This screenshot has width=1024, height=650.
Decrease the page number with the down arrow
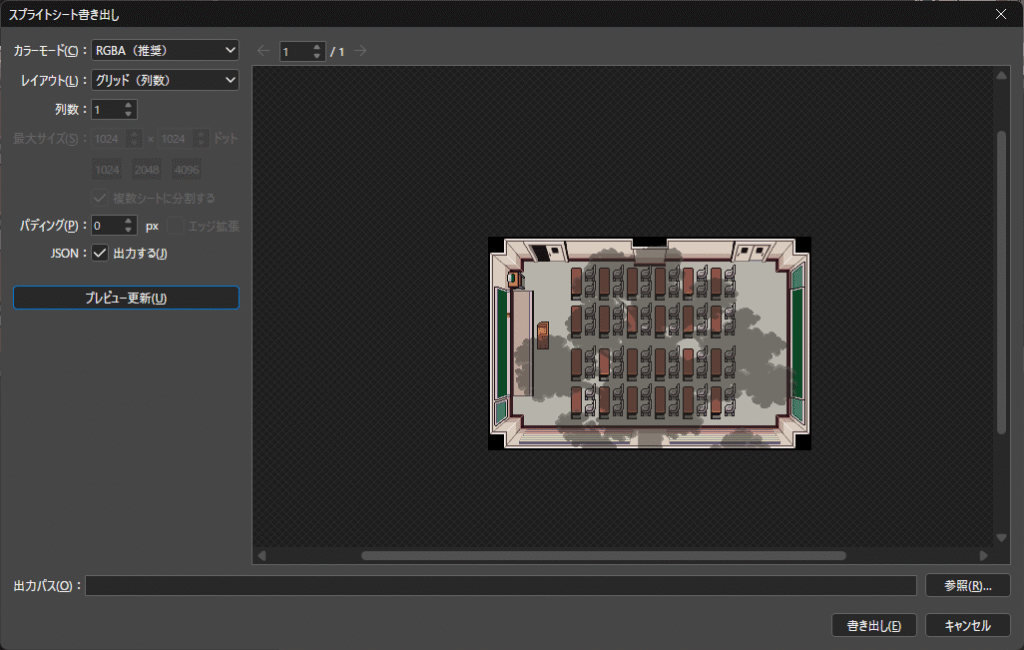point(317,56)
